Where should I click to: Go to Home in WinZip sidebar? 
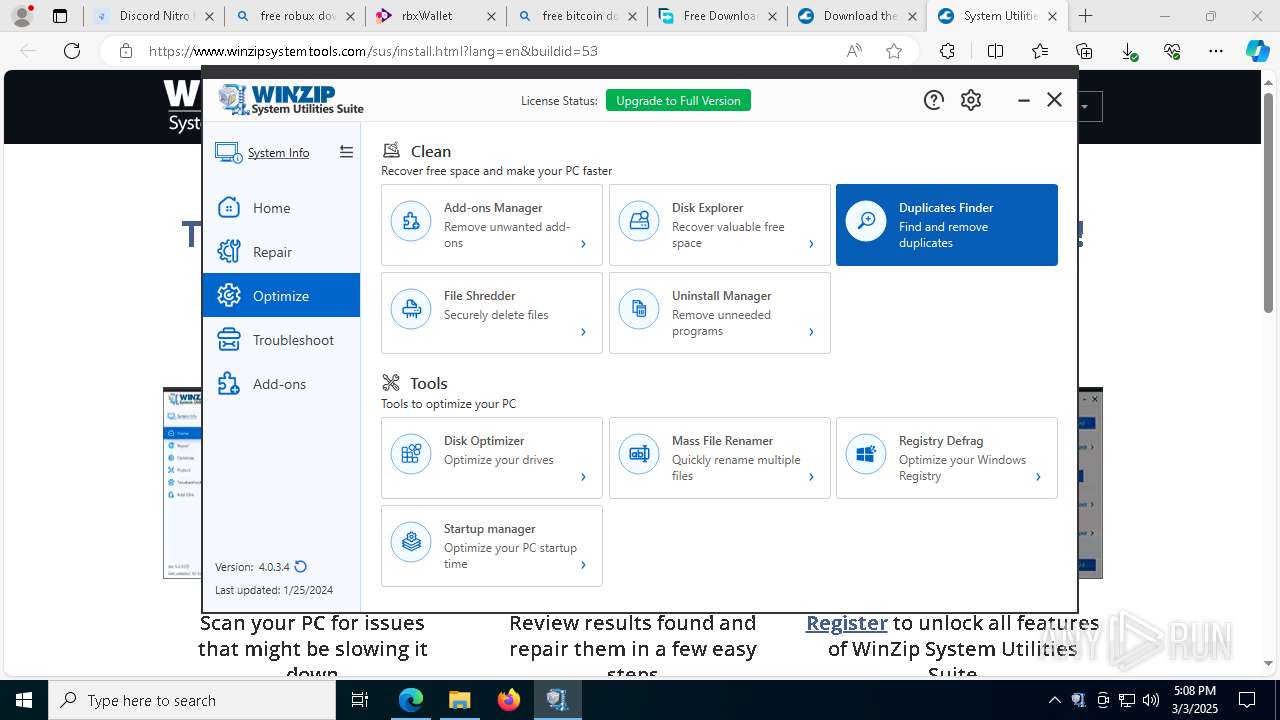281,208
